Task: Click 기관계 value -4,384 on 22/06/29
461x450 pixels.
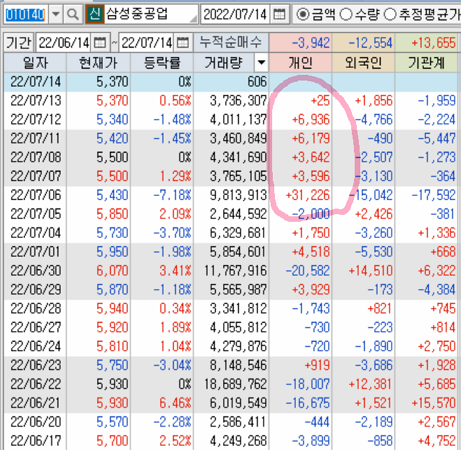Action: point(437,289)
